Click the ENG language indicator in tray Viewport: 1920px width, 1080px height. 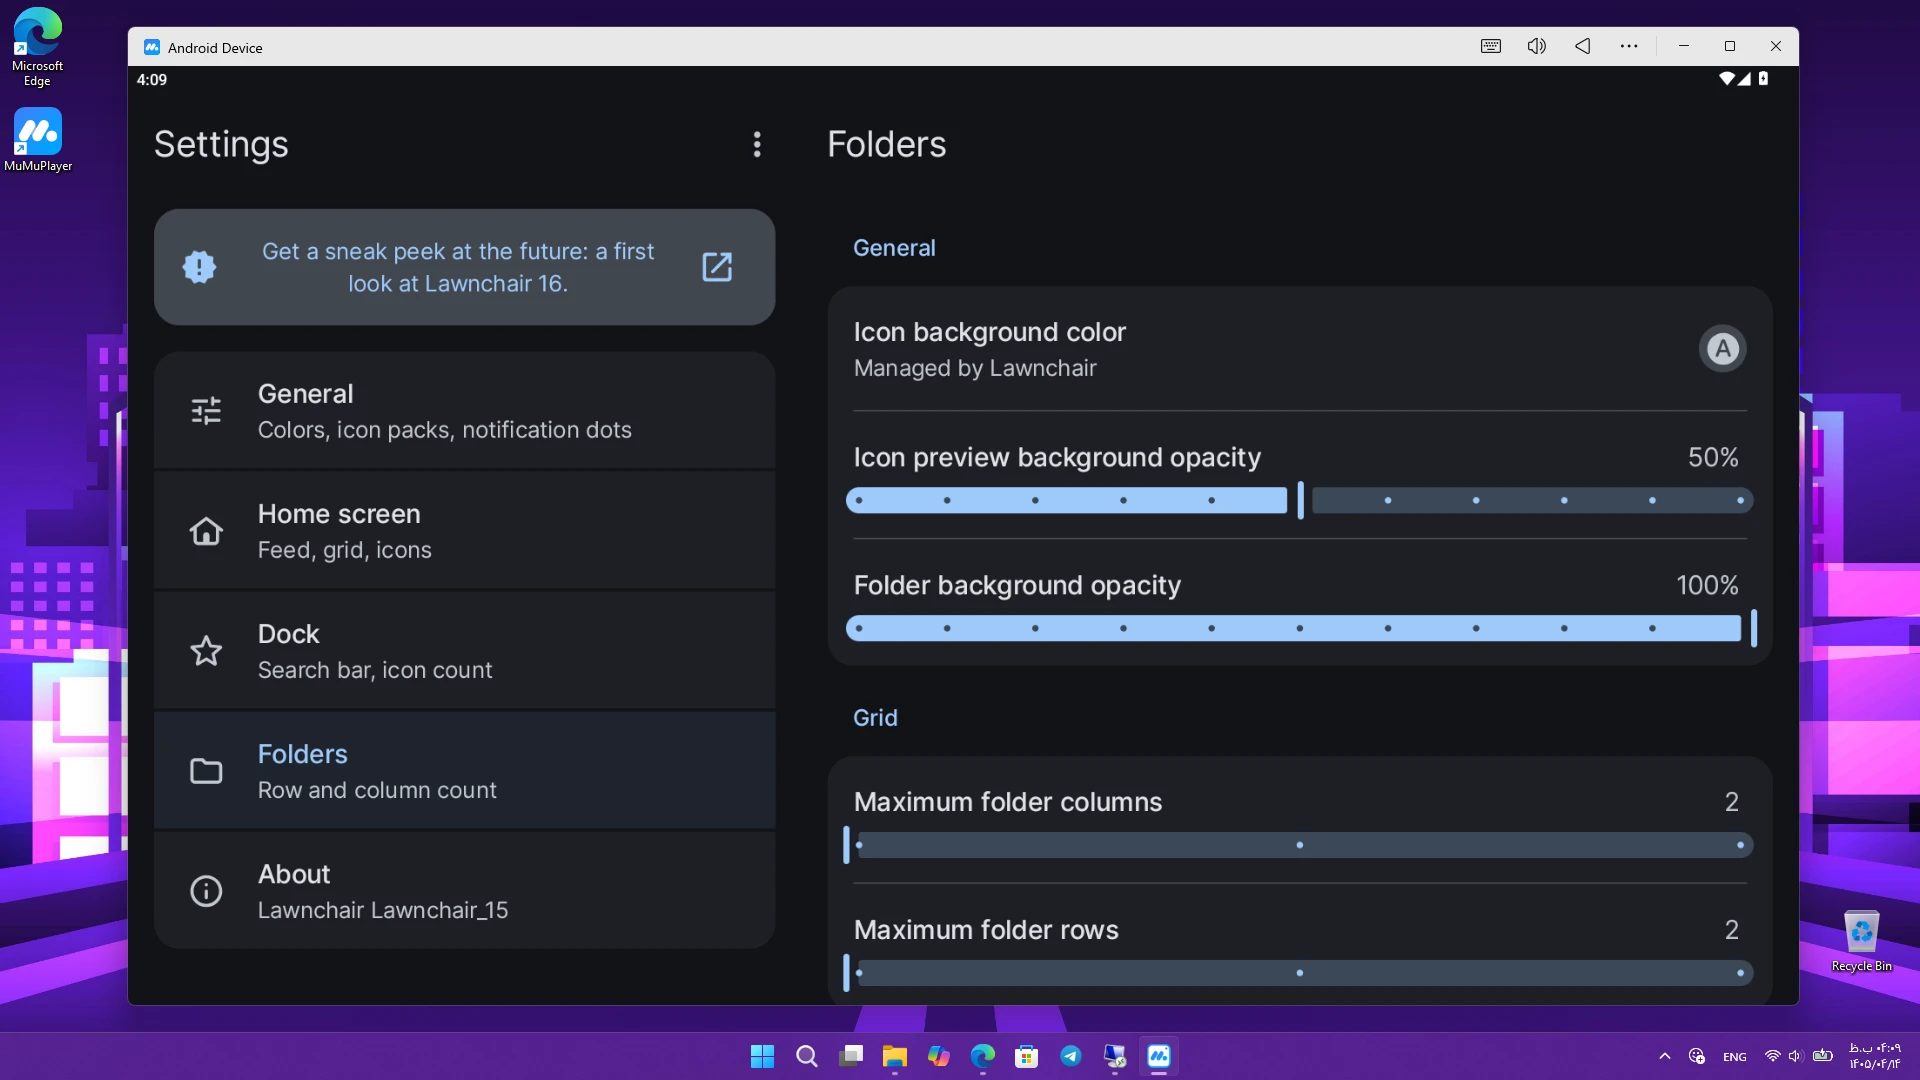click(1735, 1057)
